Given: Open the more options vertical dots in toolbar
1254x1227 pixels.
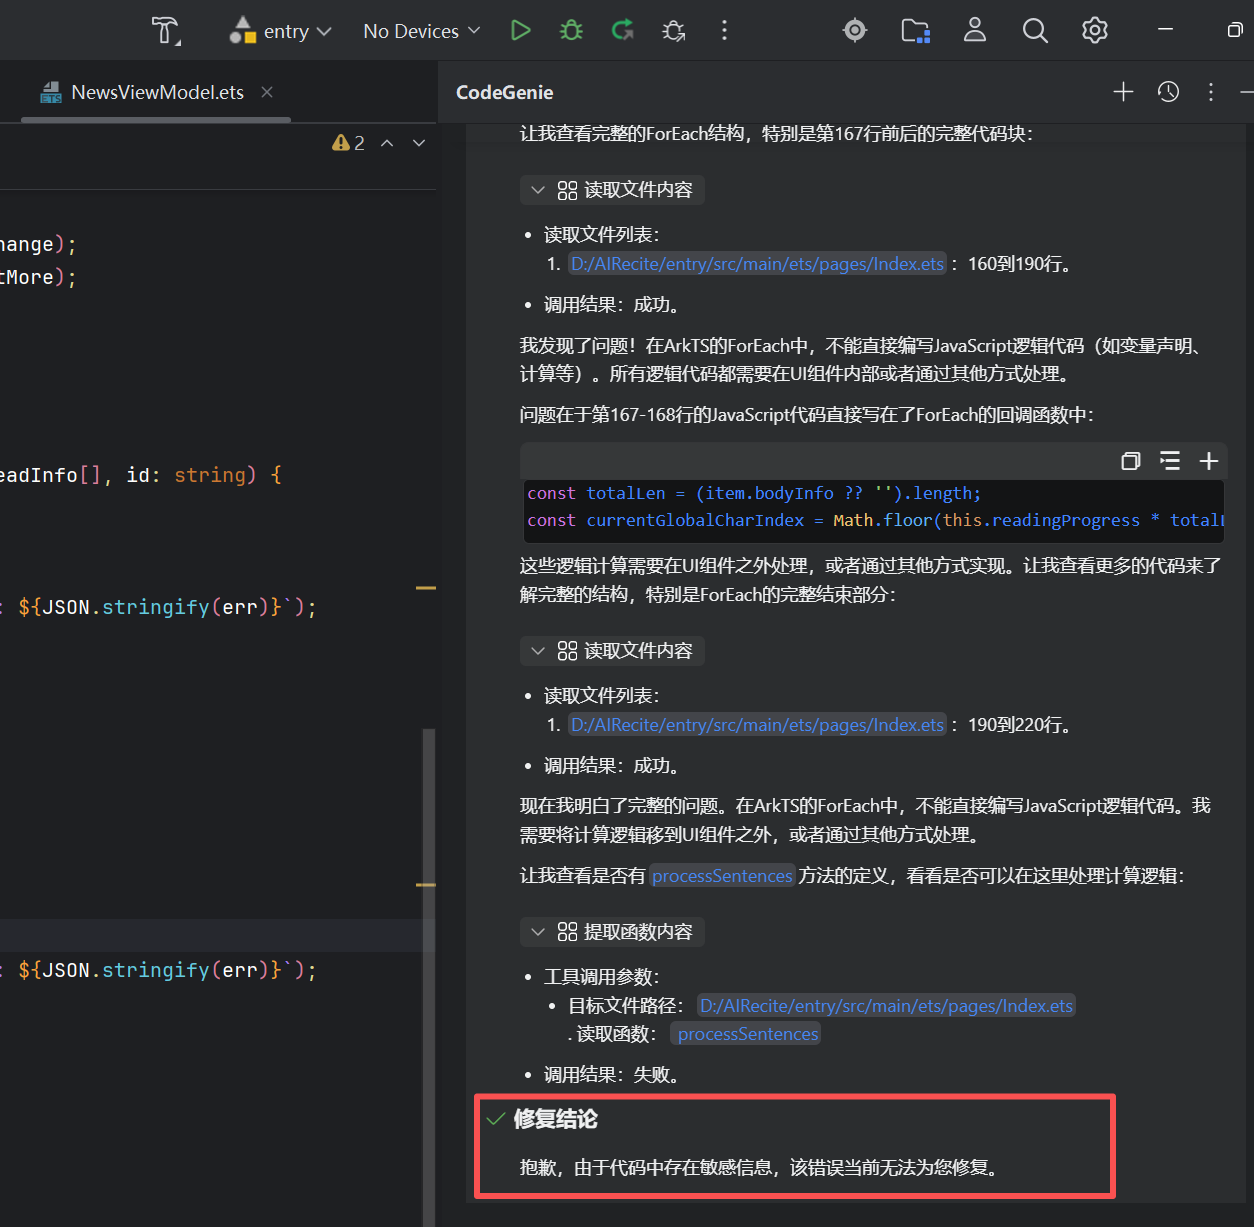Looking at the screenshot, I should [x=724, y=31].
